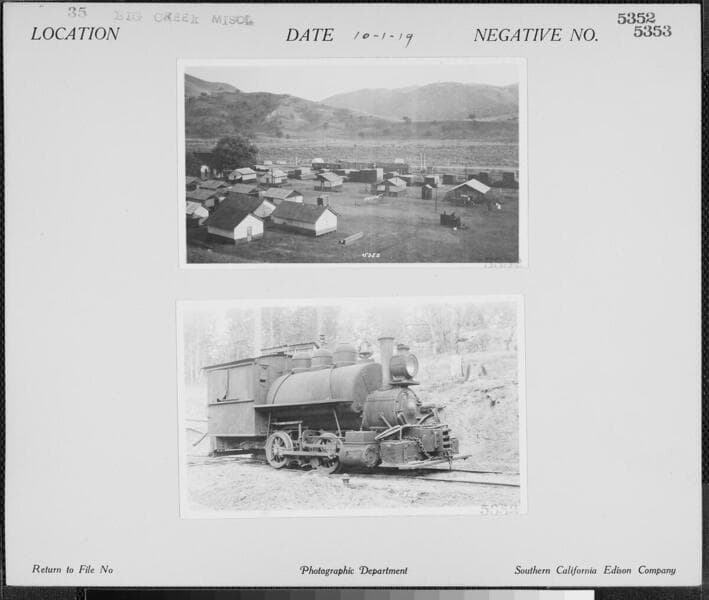Image resolution: width=709 pixels, height=600 pixels.
Task: Click the LOCATION label
Action: click(x=75, y=34)
